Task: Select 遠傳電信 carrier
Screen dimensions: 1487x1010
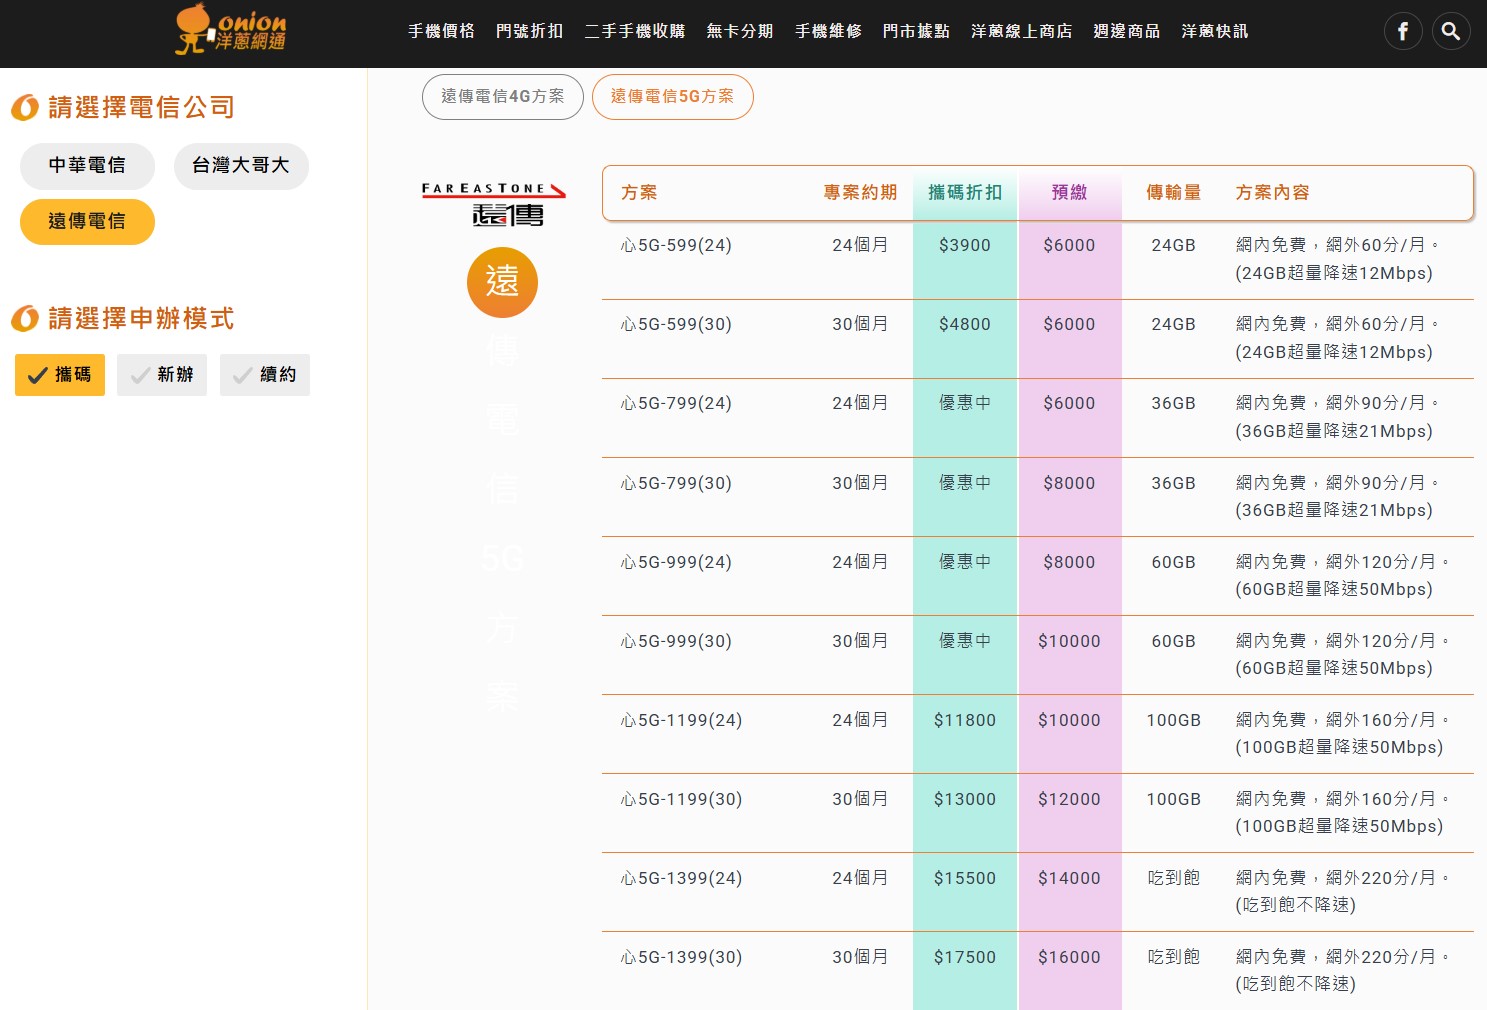Action: [x=87, y=222]
